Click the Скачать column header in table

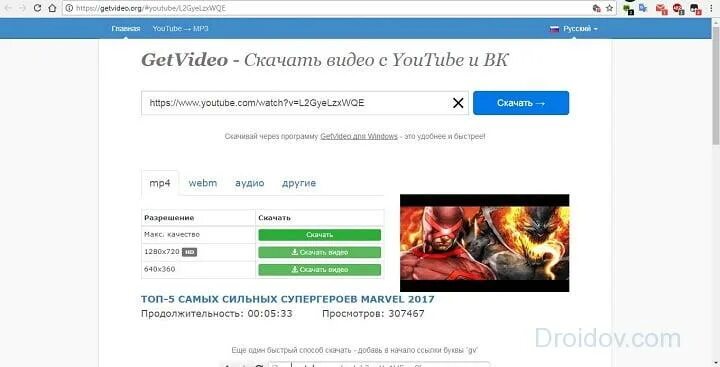click(x=275, y=218)
